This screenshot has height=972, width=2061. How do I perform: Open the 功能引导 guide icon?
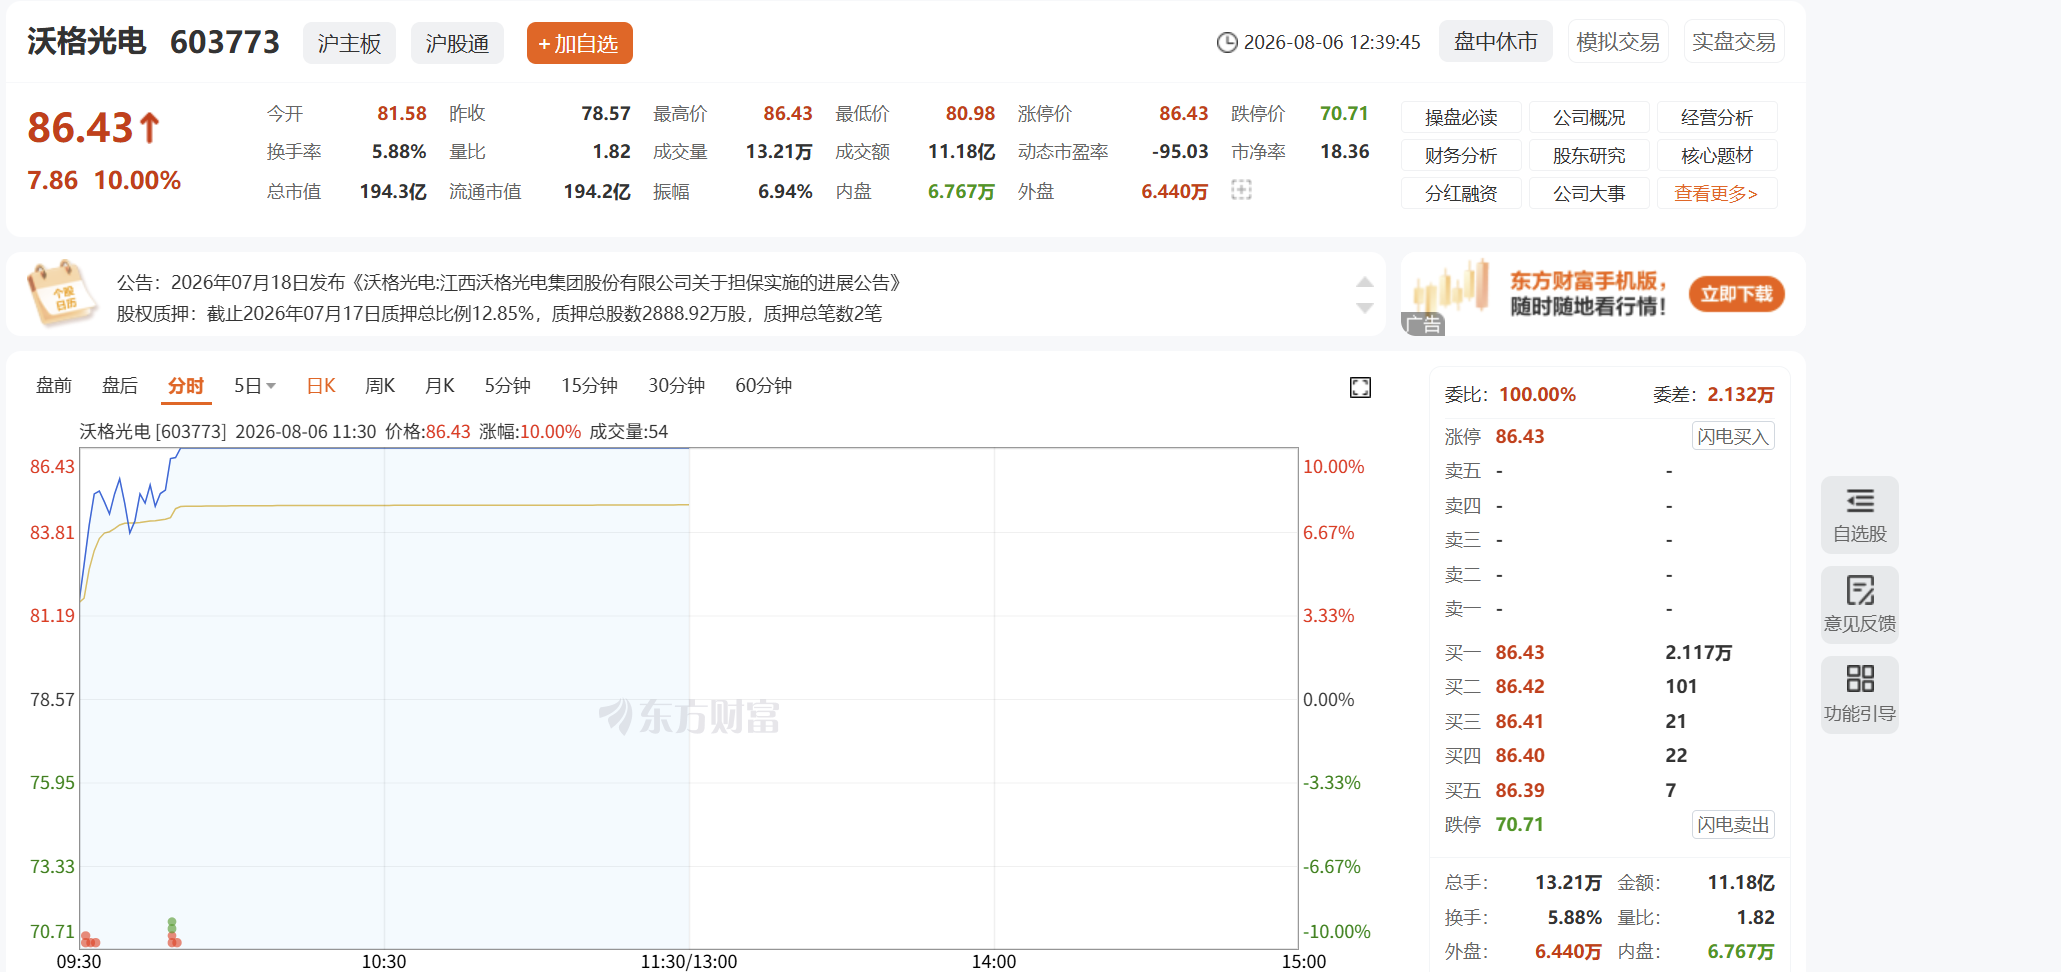(1859, 695)
